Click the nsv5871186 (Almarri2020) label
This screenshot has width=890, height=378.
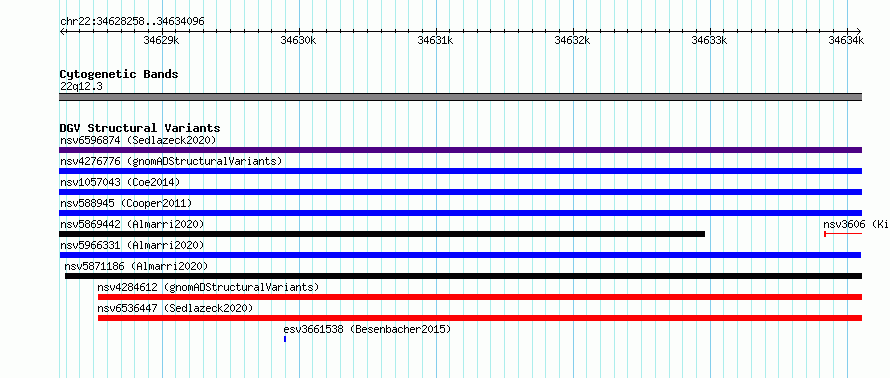pos(136,266)
